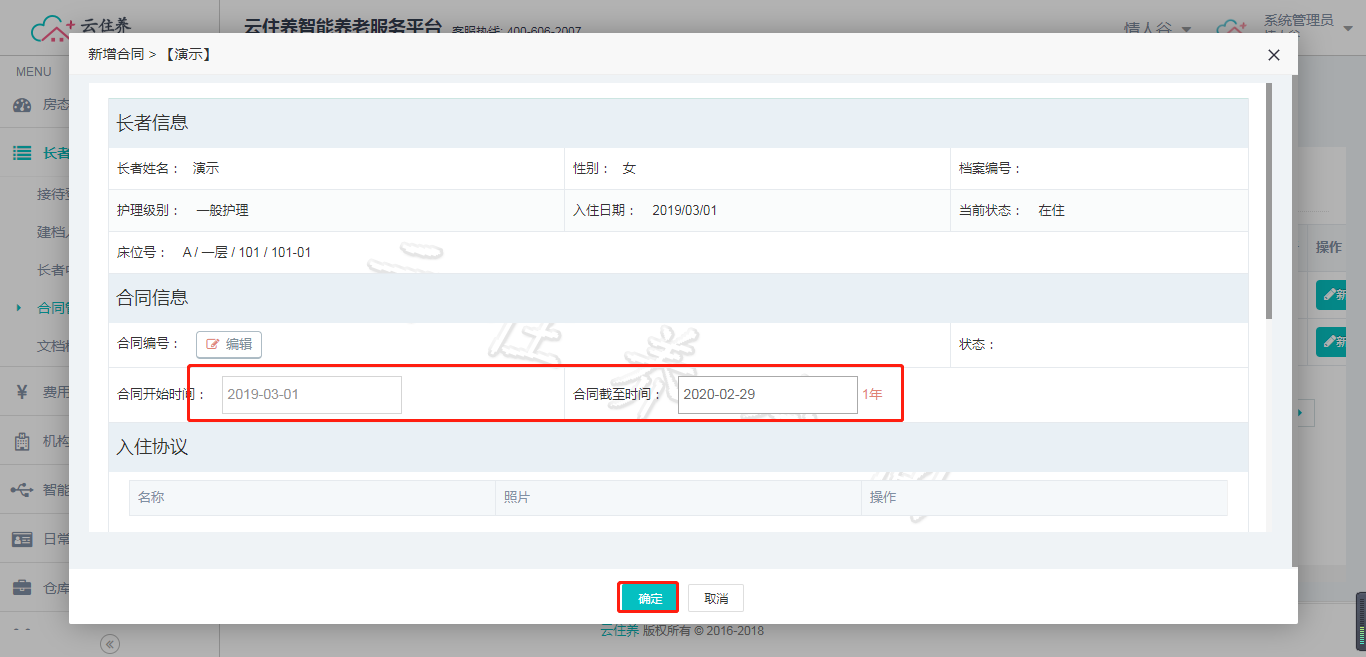Screen dimensions: 1366x657
Task: Click the 日常 ID card icon in sidebar
Action: [x=22, y=539]
